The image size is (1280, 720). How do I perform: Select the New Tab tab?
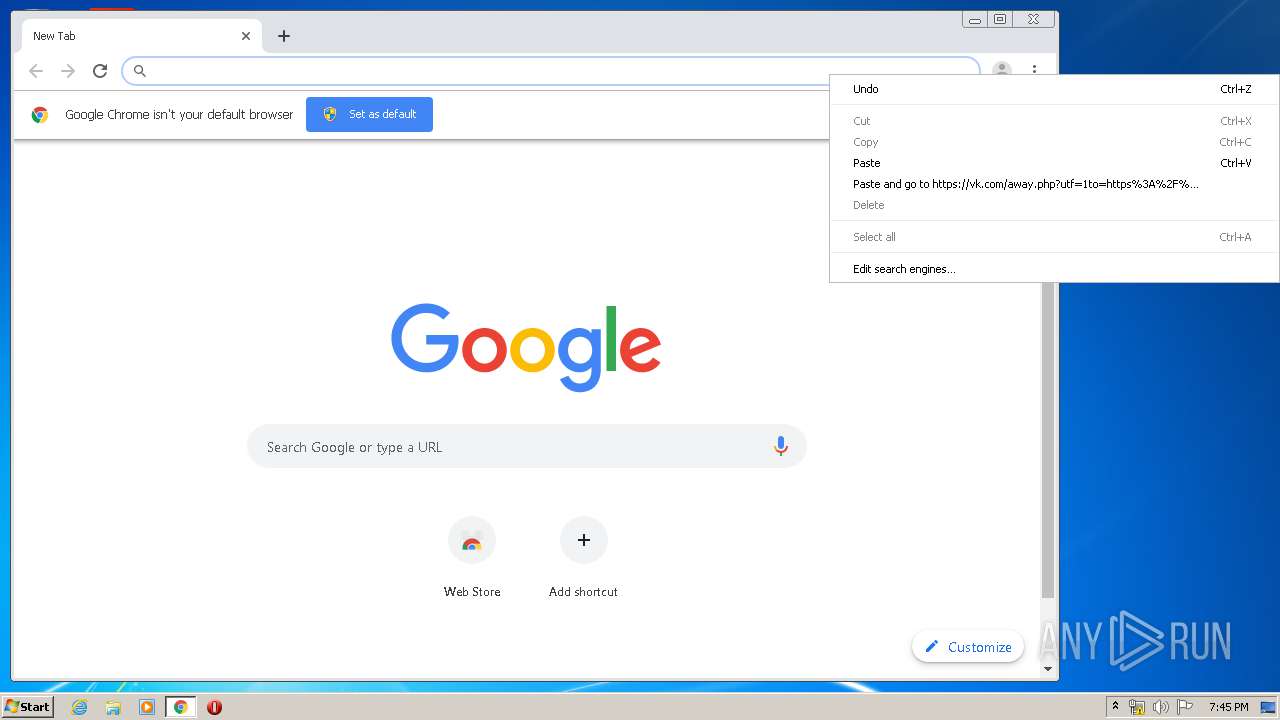point(142,36)
